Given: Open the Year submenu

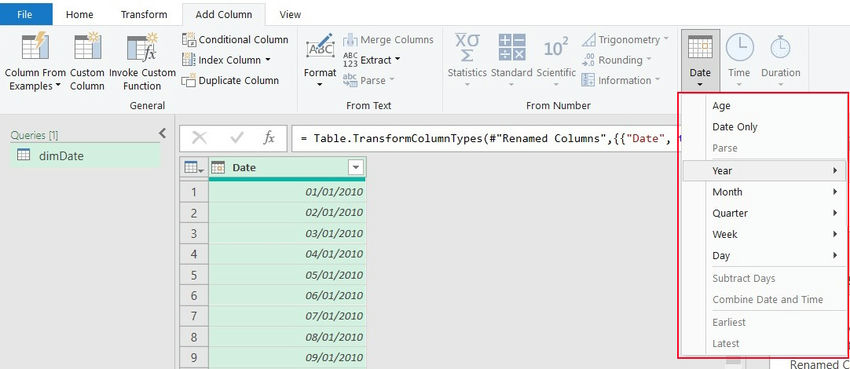Looking at the screenshot, I should 763,171.
